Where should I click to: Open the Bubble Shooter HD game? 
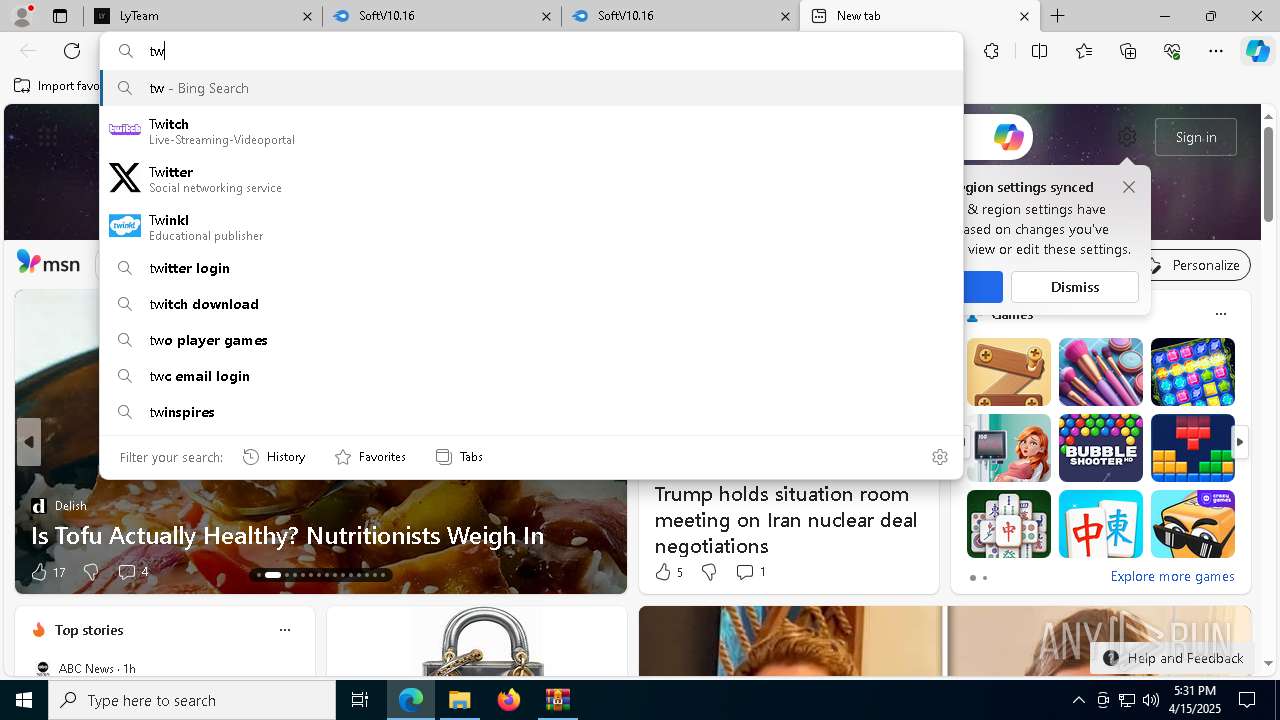[x=1101, y=448]
